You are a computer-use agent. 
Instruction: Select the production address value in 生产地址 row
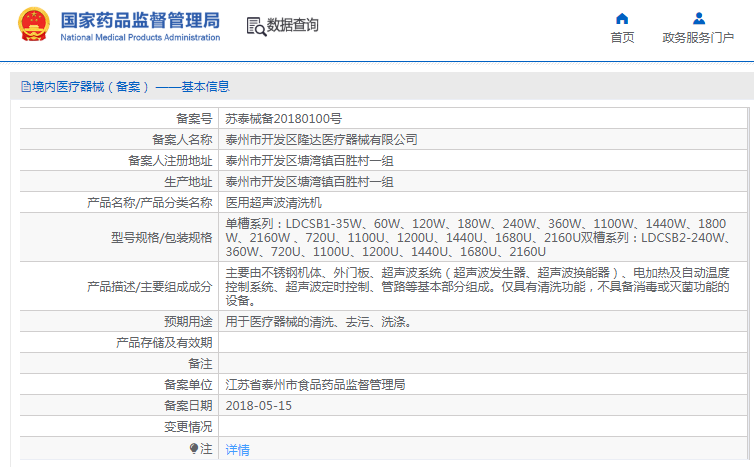click(309, 182)
